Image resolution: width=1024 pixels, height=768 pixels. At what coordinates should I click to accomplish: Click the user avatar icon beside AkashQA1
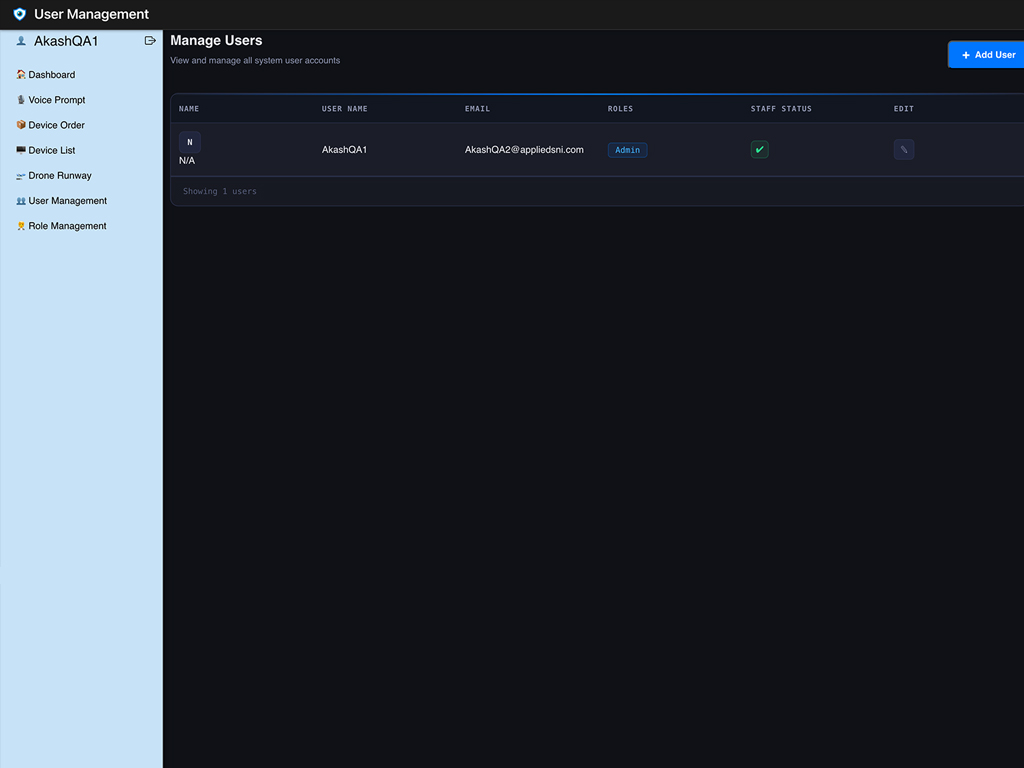tap(21, 40)
